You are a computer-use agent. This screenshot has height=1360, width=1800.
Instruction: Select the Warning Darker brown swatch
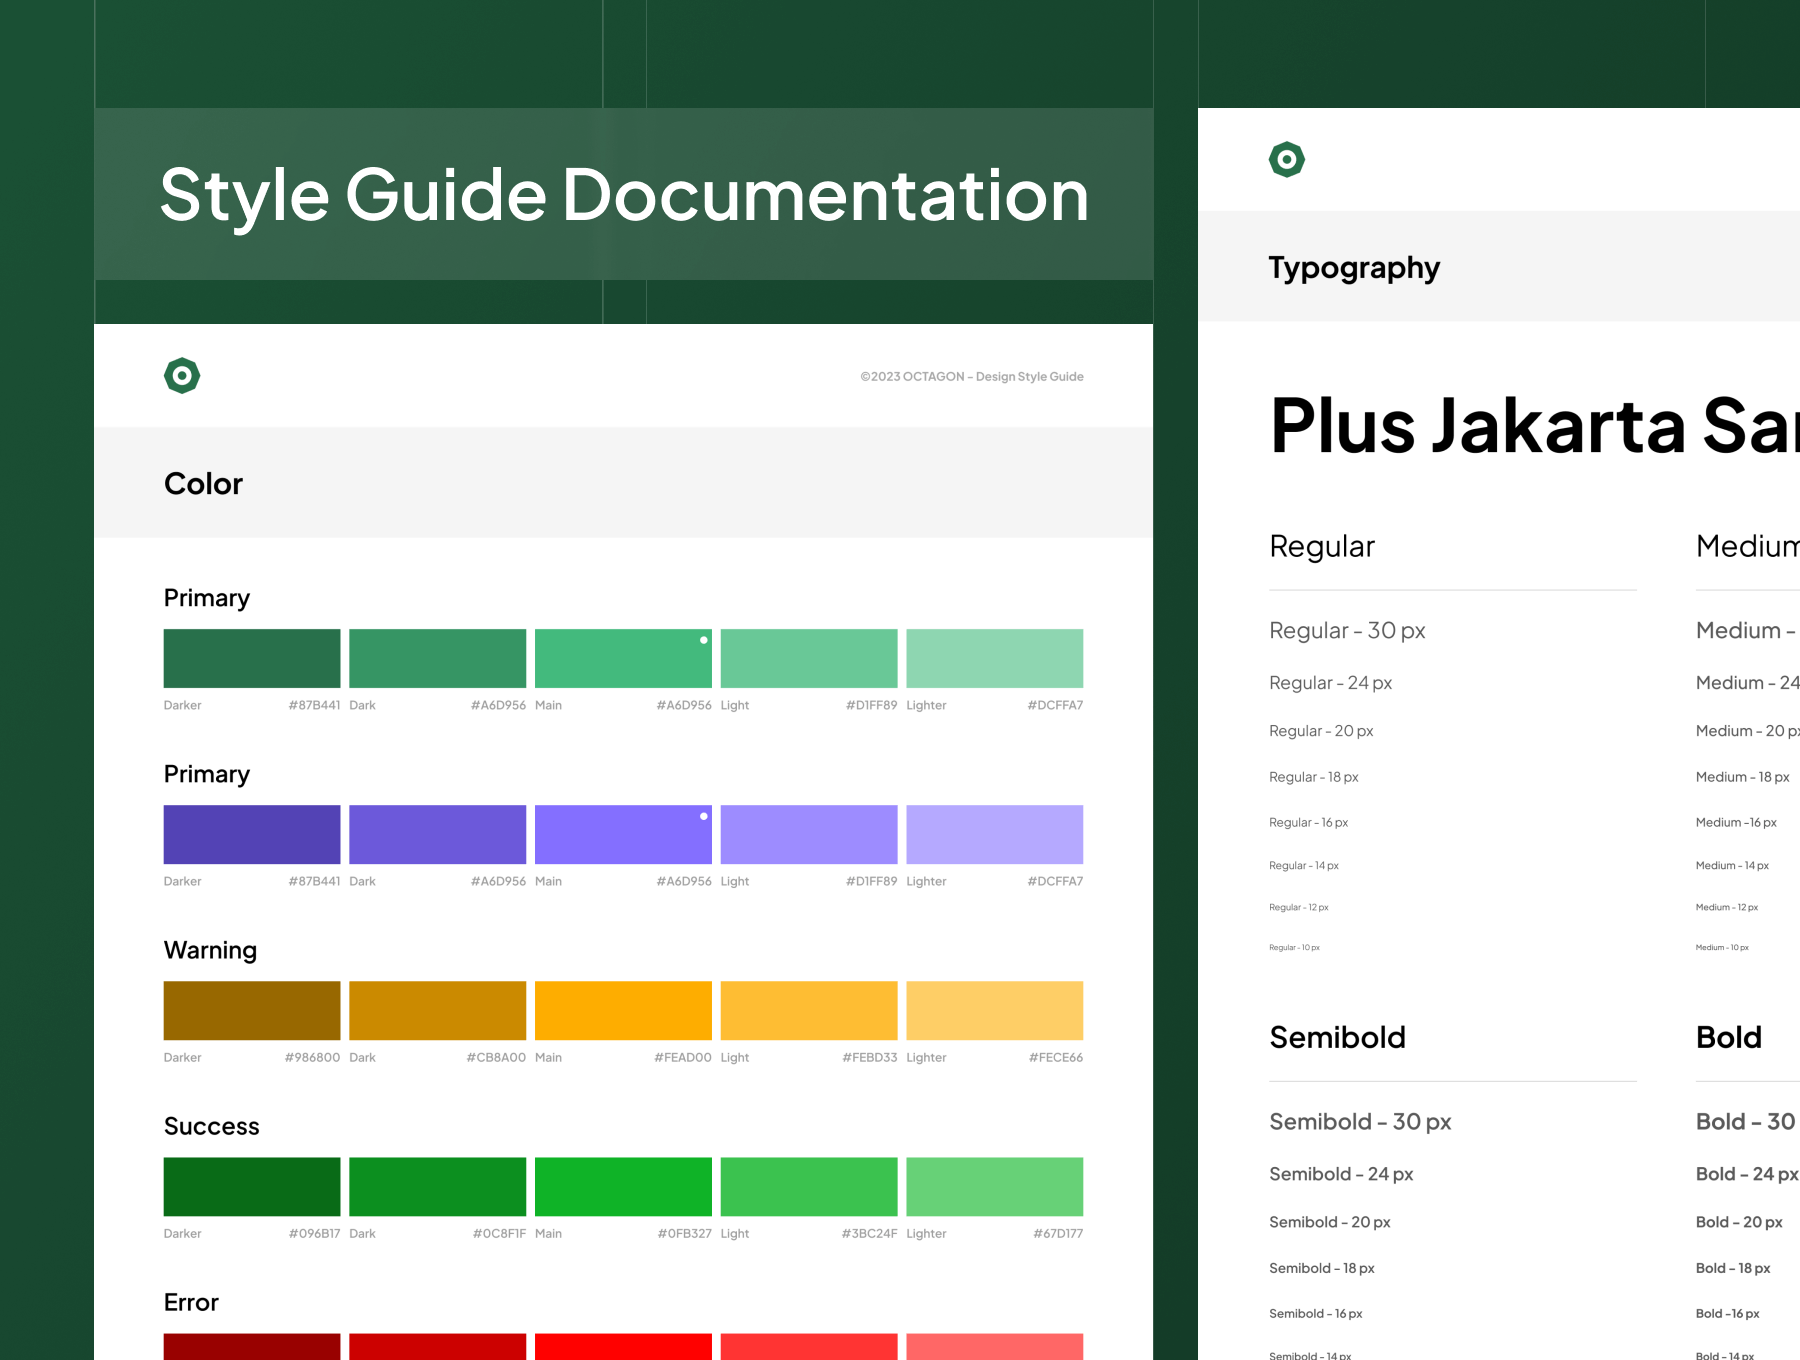(x=252, y=1010)
